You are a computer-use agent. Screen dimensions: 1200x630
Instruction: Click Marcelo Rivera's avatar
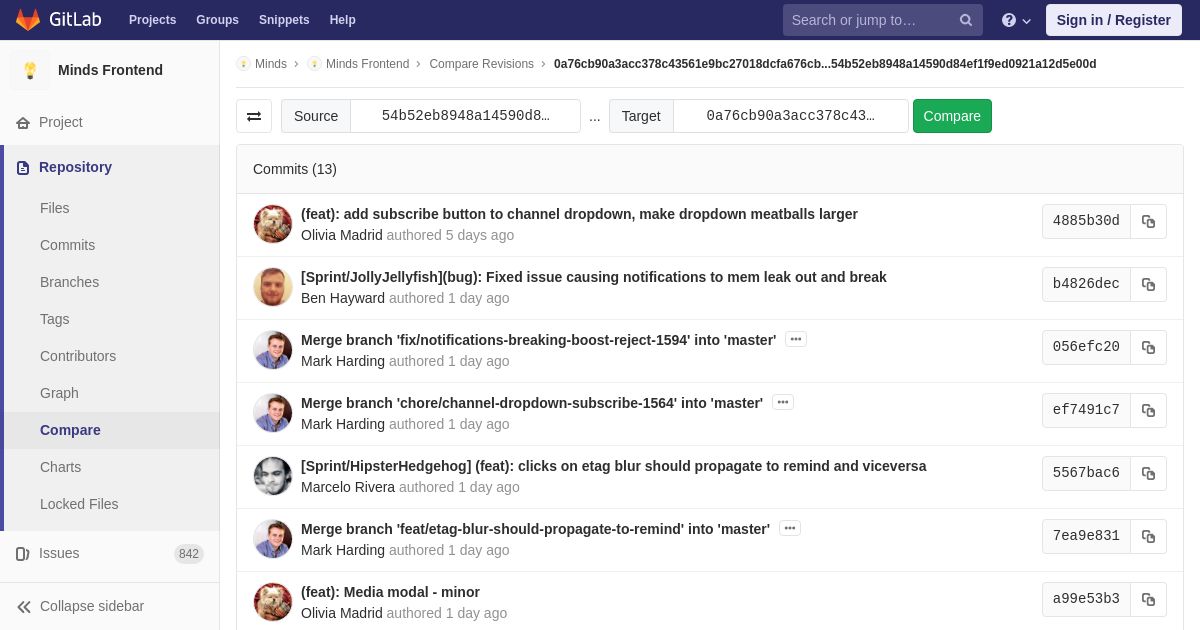(273, 476)
